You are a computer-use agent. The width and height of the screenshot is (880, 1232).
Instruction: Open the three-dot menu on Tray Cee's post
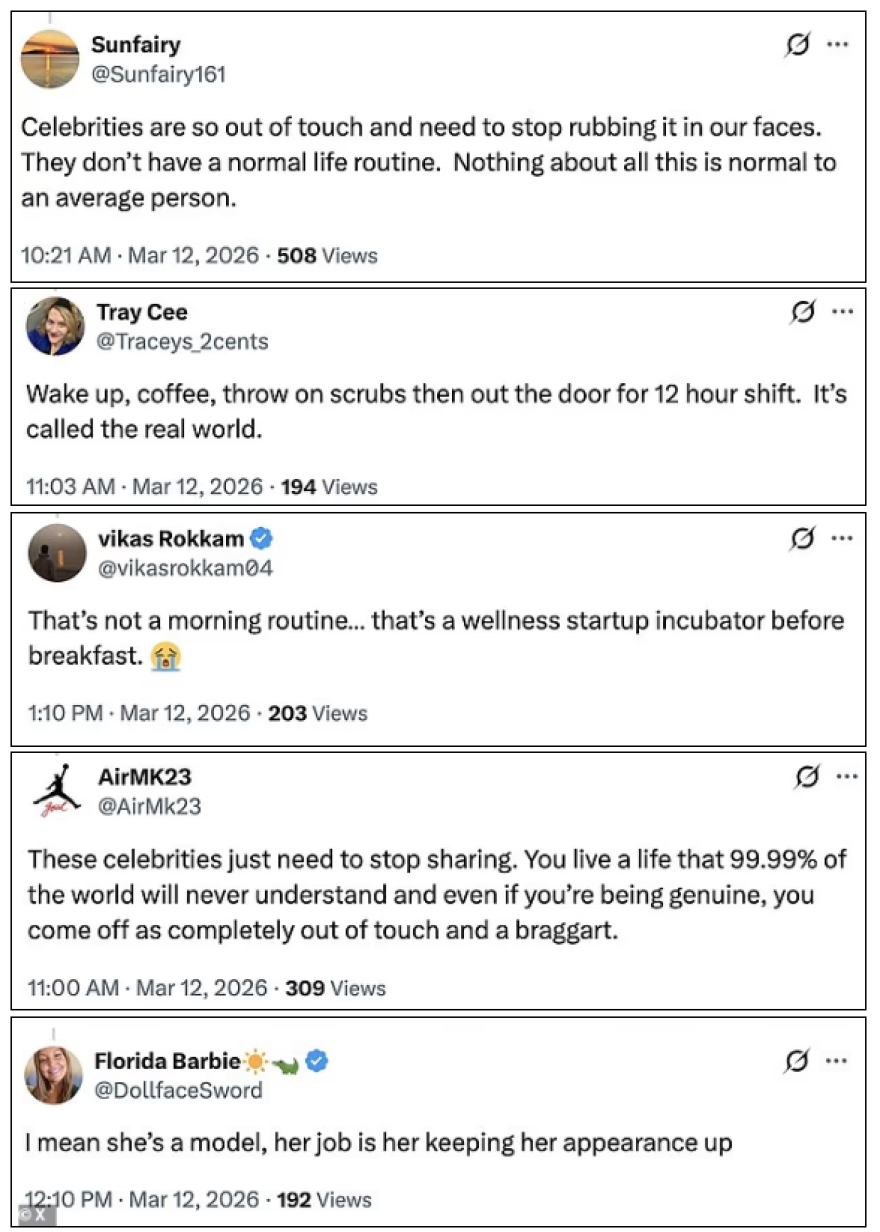(x=842, y=312)
